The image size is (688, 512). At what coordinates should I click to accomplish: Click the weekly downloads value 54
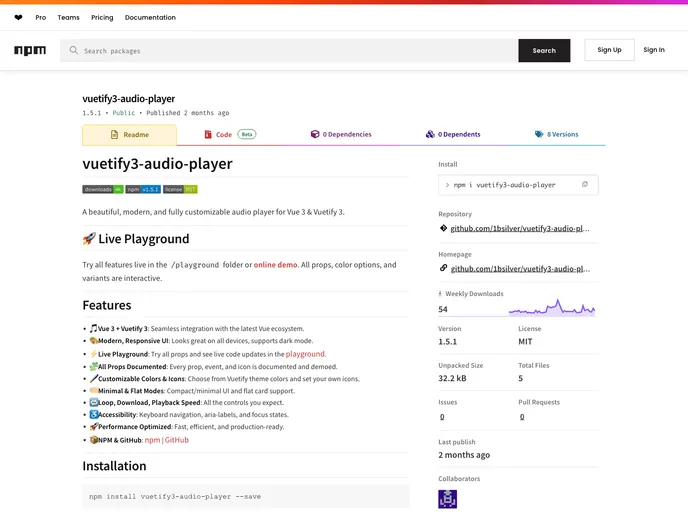click(x=443, y=309)
